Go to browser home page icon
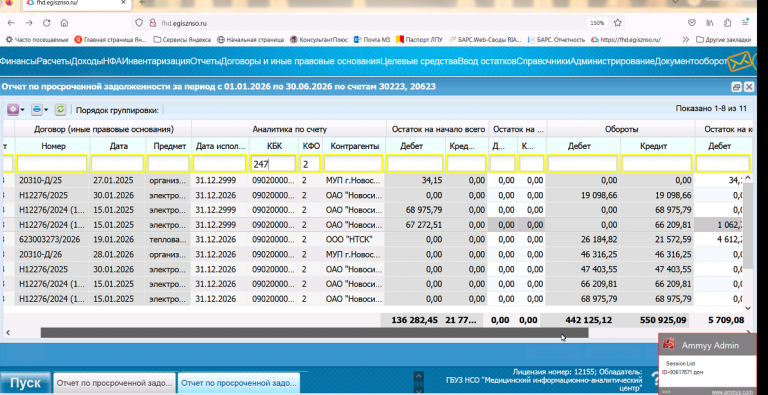The width and height of the screenshot is (768, 395). 64,23
